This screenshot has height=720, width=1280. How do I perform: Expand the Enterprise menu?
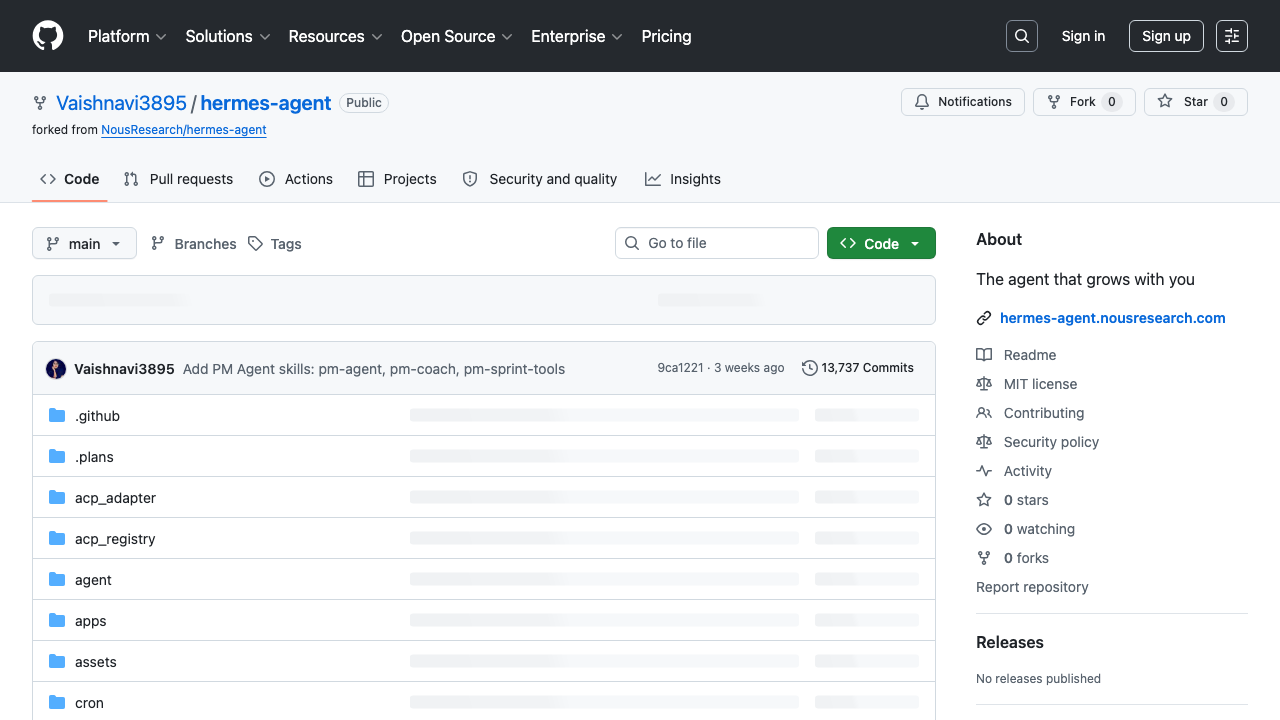(x=577, y=36)
